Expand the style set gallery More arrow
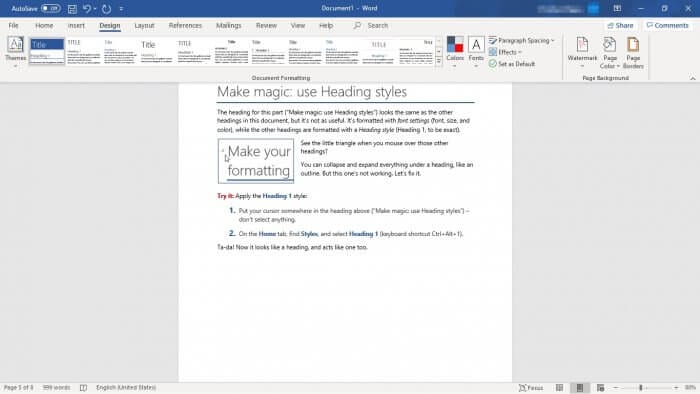The height and width of the screenshot is (394, 700). (x=439, y=62)
